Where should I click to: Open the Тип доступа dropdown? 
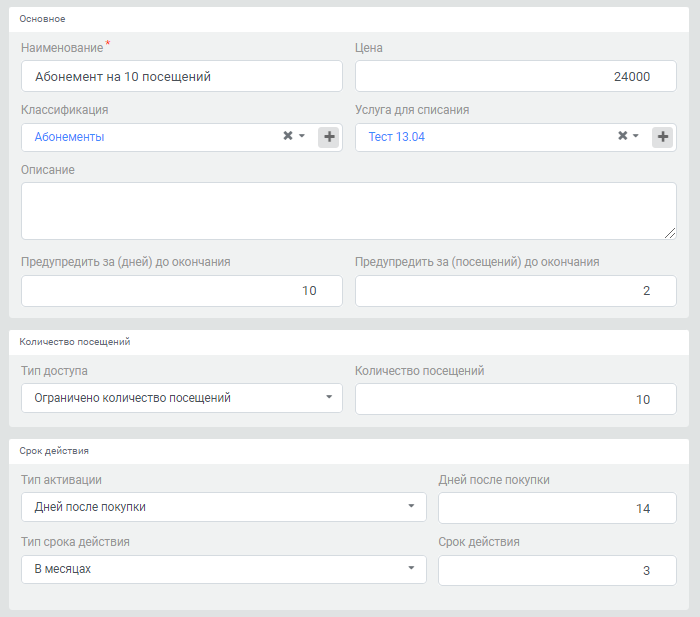182,398
